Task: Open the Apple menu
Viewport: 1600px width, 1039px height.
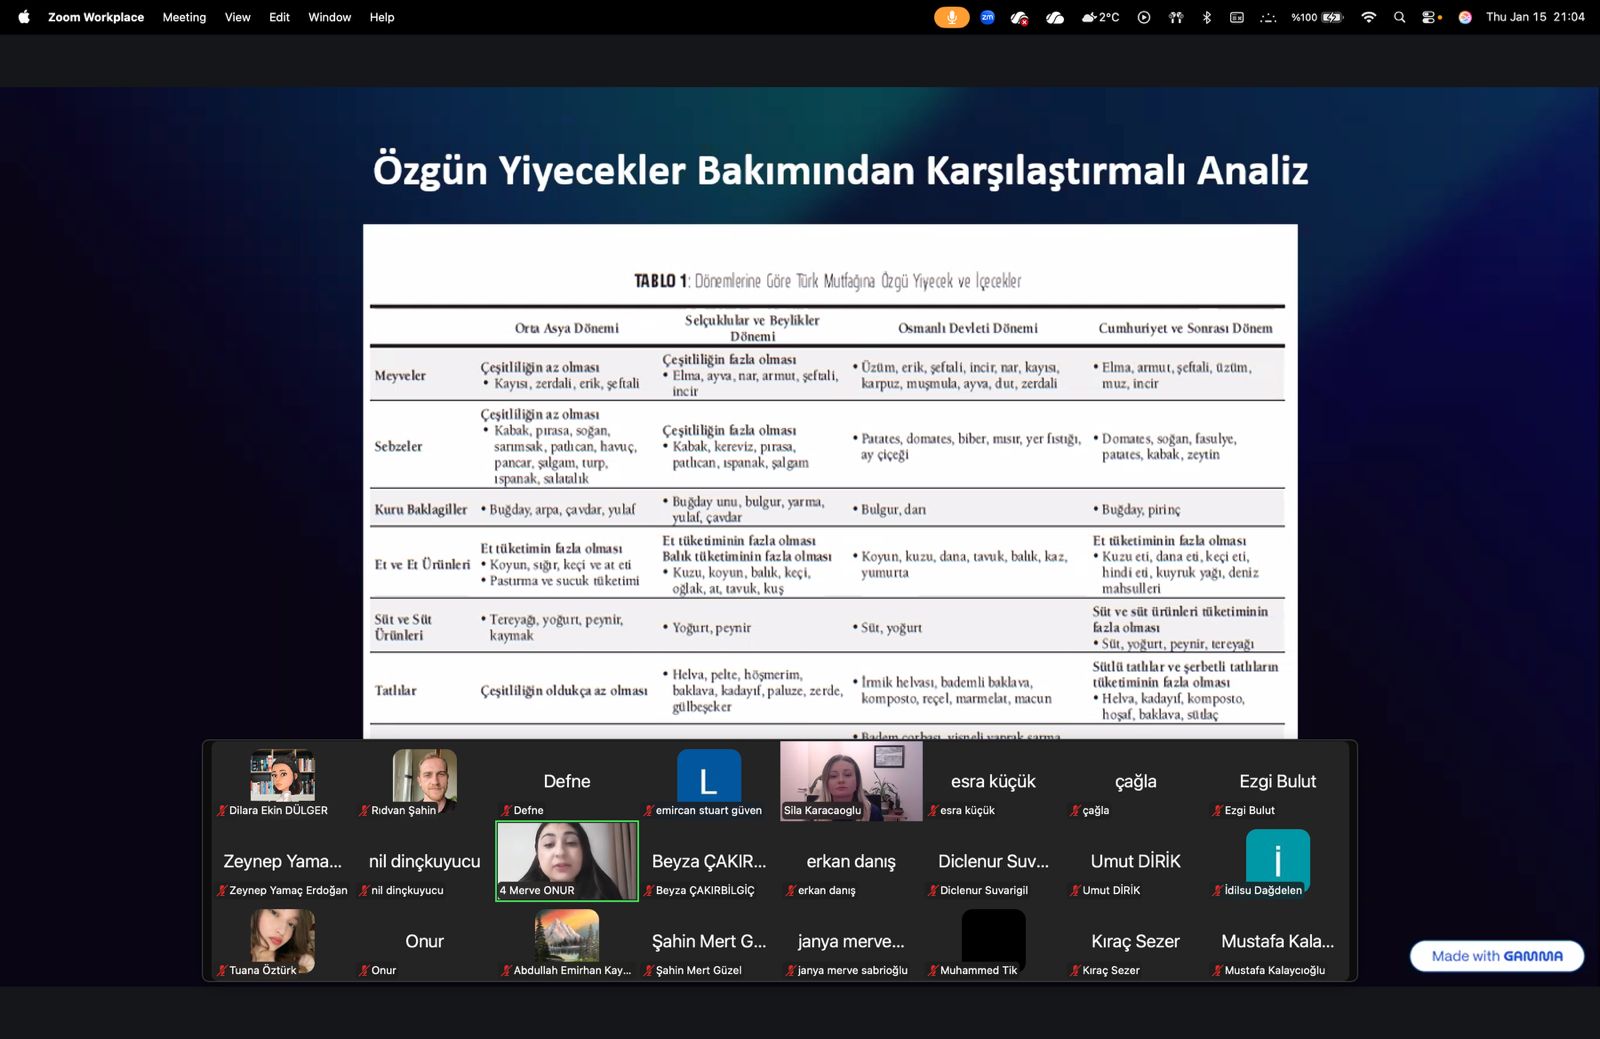Action: point(24,17)
